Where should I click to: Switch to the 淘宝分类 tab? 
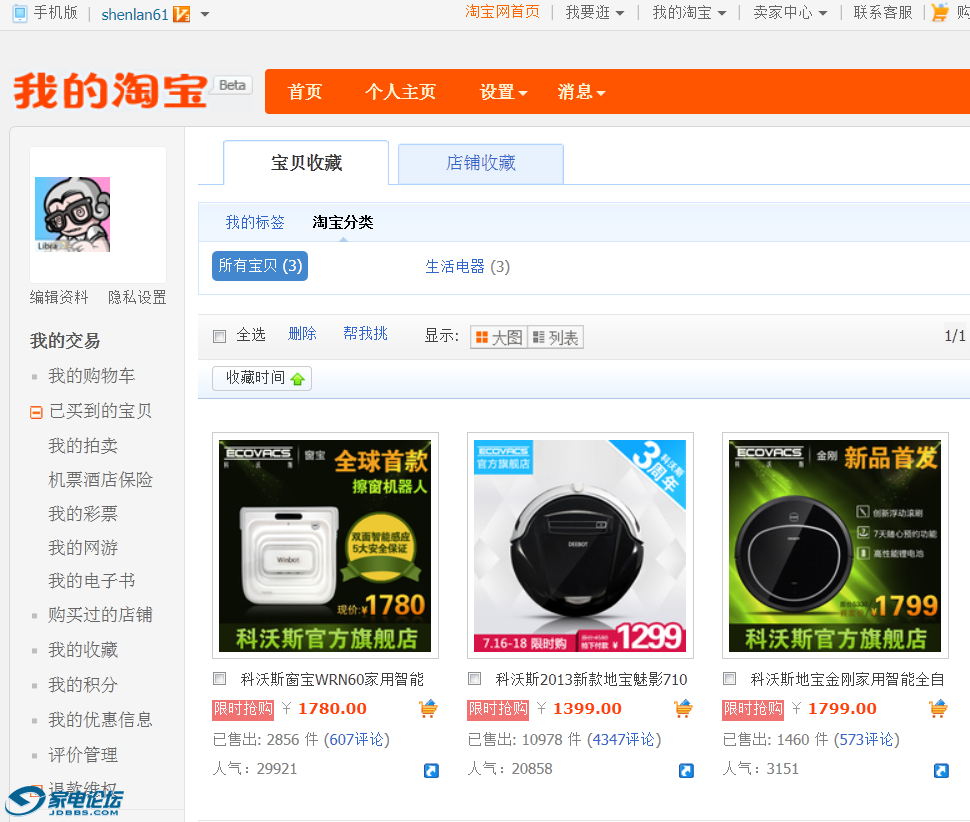342,222
